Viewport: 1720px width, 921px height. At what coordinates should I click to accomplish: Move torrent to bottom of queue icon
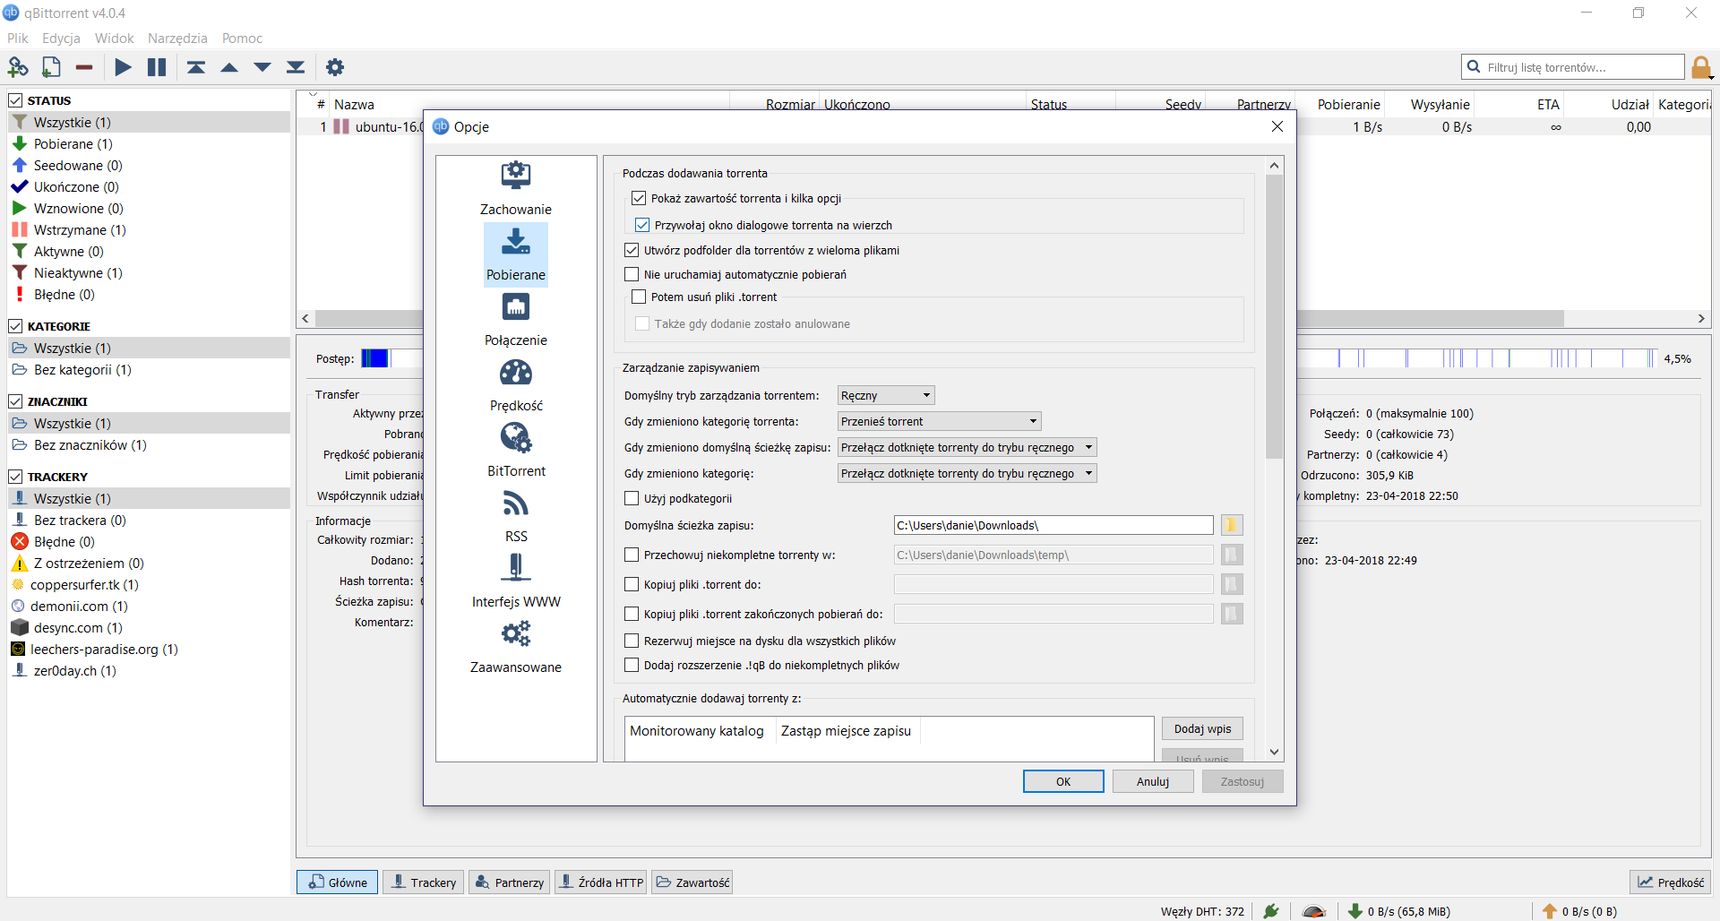(295, 67)
